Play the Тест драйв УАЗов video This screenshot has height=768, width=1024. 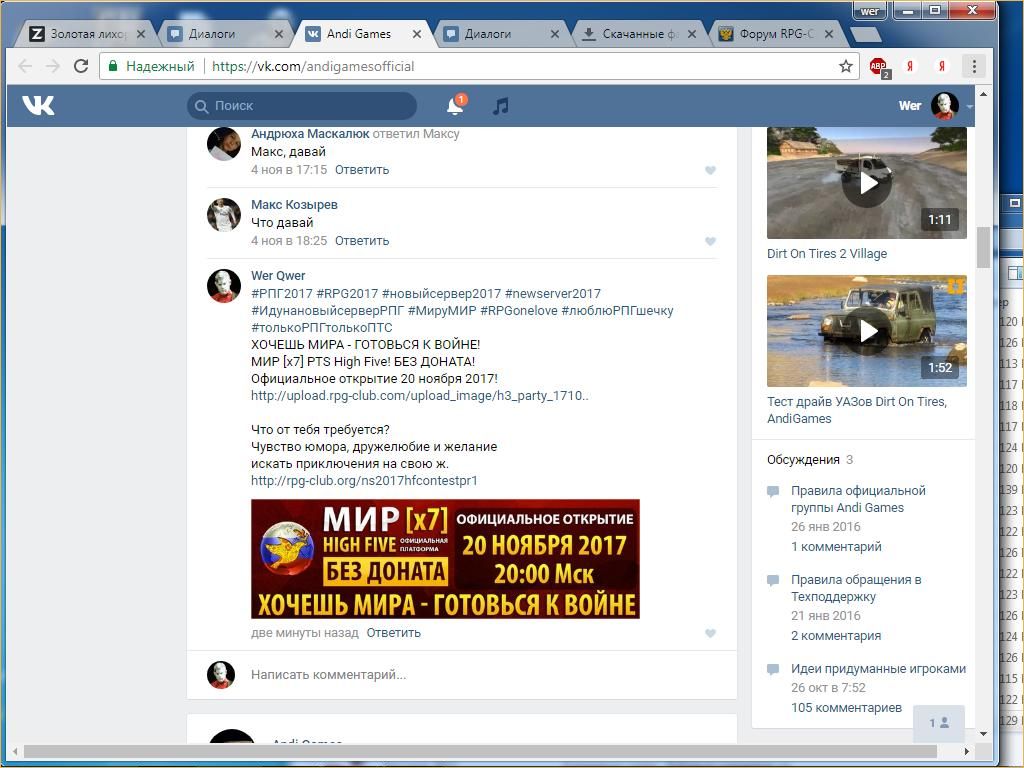(x=867, y=331)
